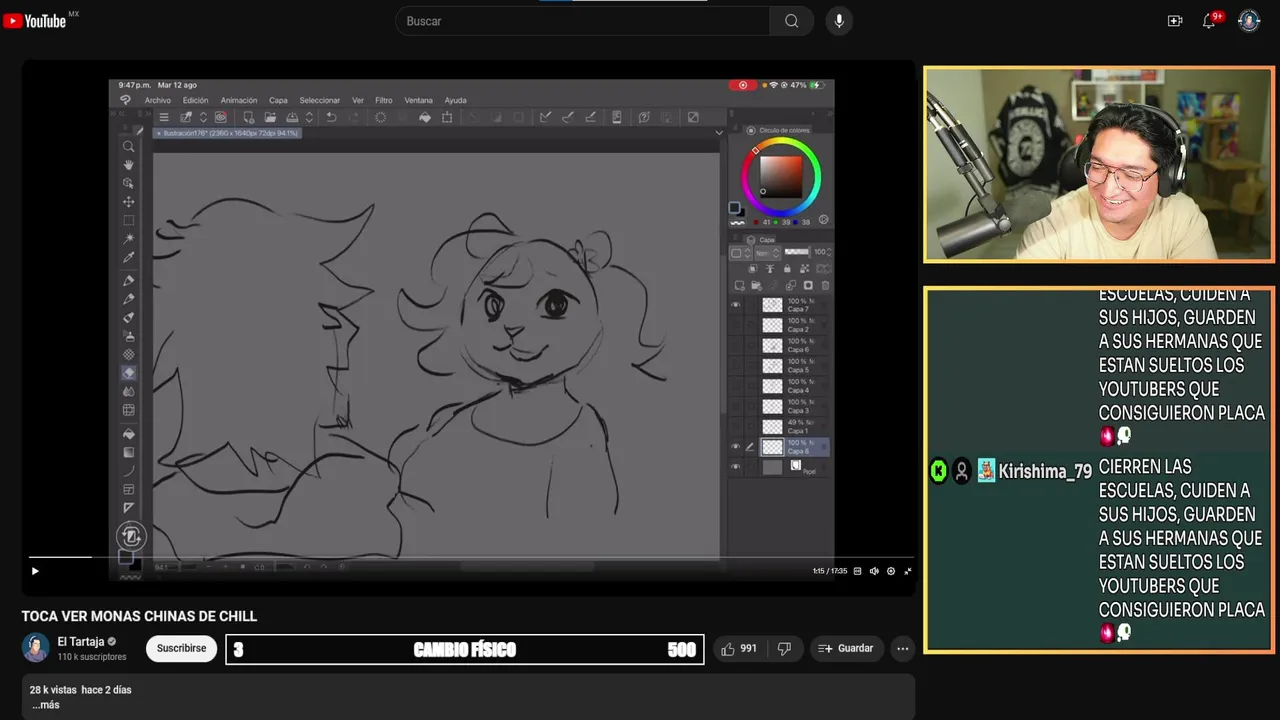Click the Buscar search field

[x=583, y=21]
